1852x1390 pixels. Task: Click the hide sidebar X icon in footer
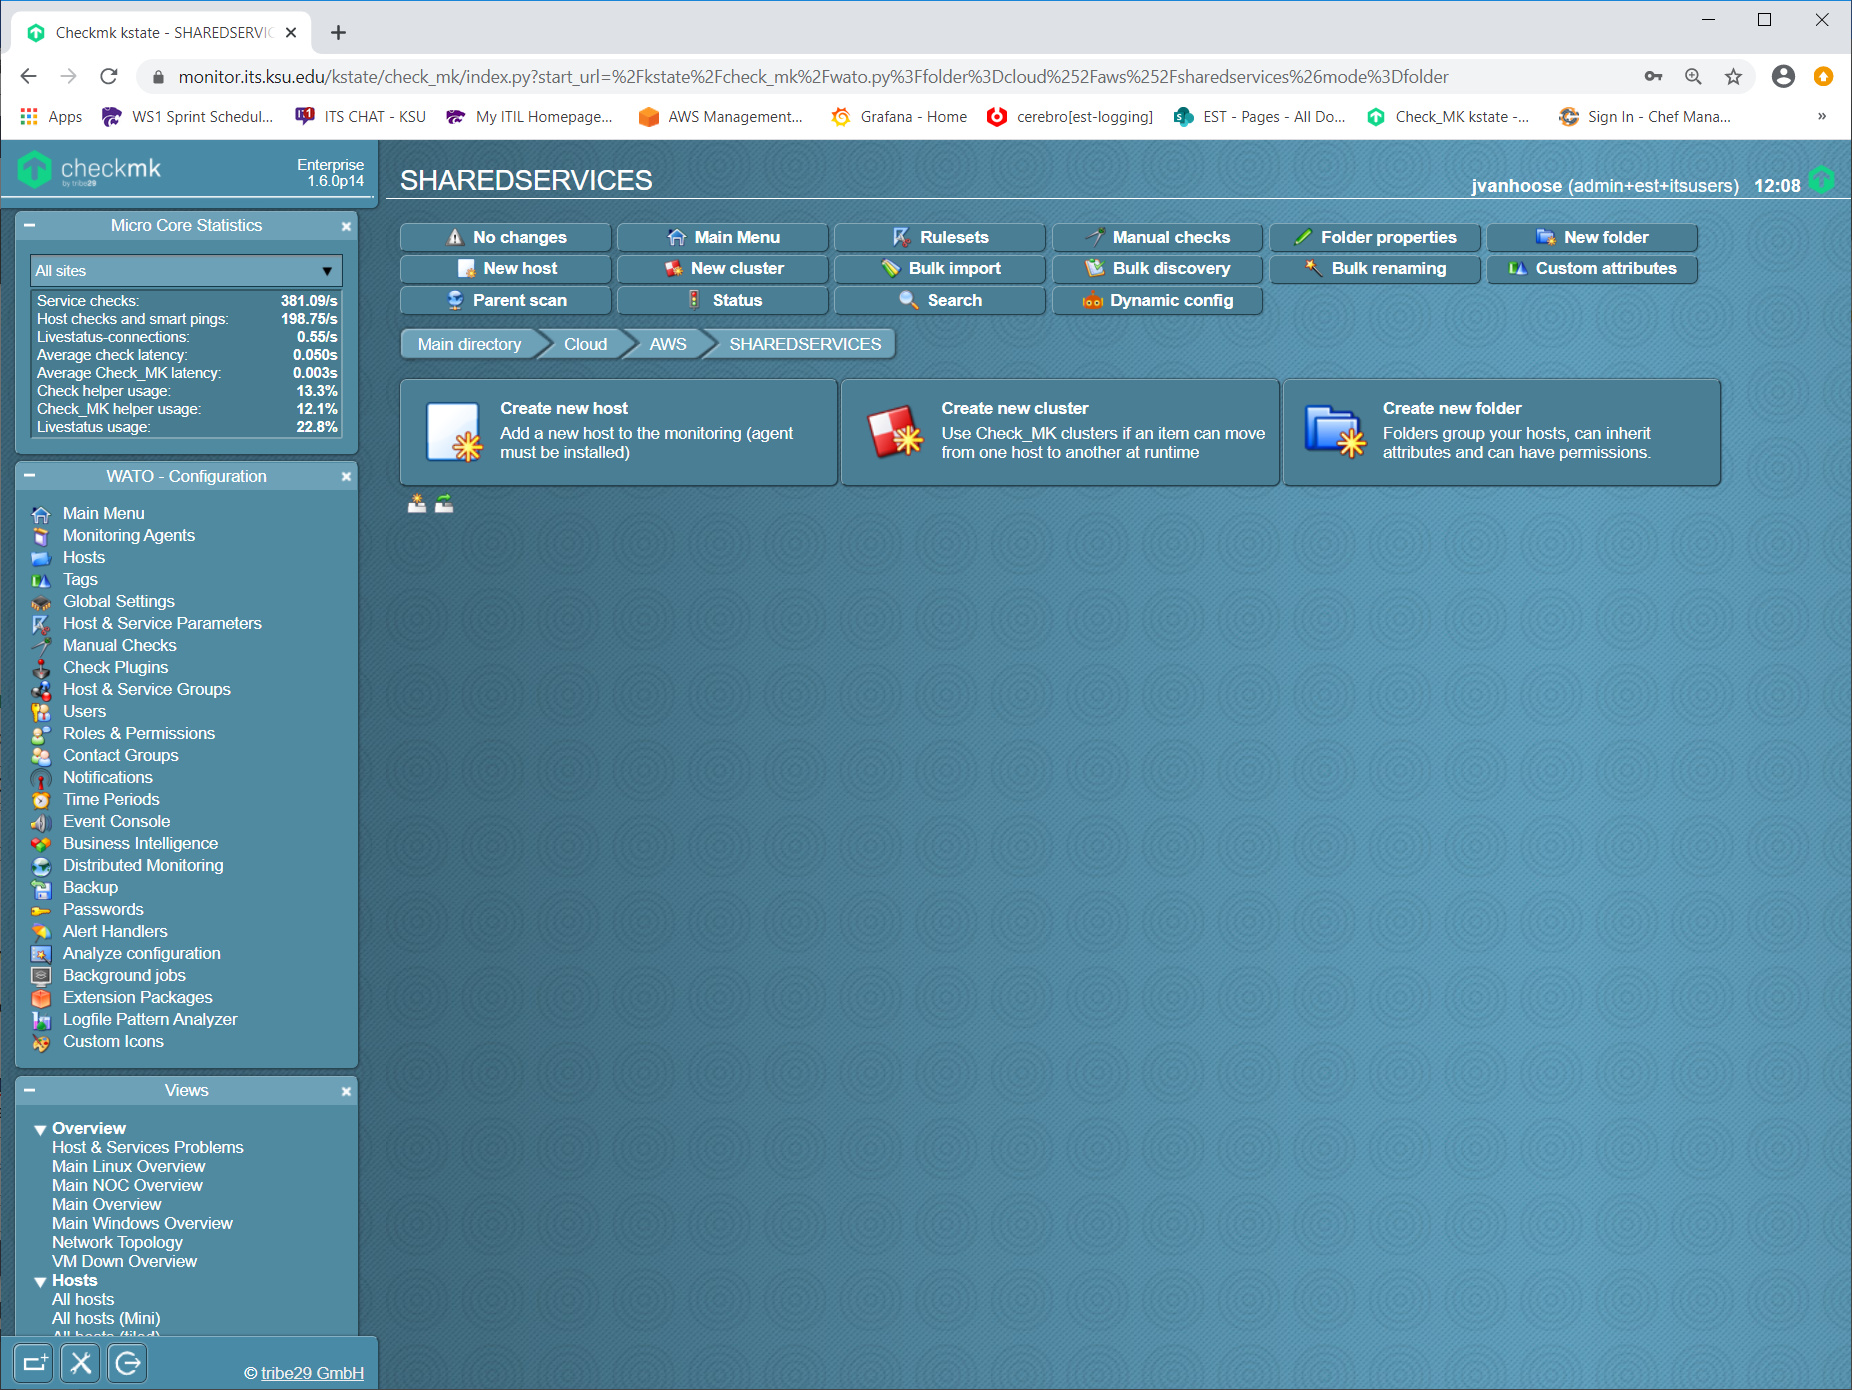[81, 1362]
